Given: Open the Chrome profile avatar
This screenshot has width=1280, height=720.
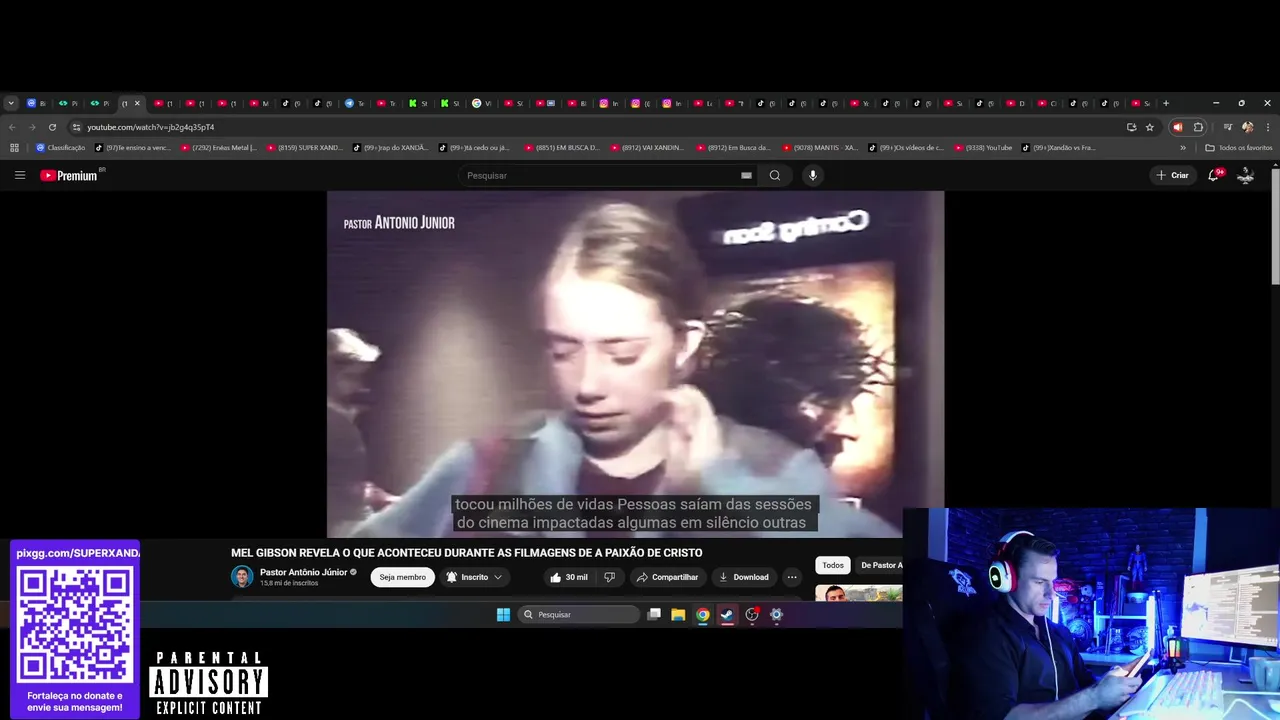Looking at the screenshot, I should 1247,127.
